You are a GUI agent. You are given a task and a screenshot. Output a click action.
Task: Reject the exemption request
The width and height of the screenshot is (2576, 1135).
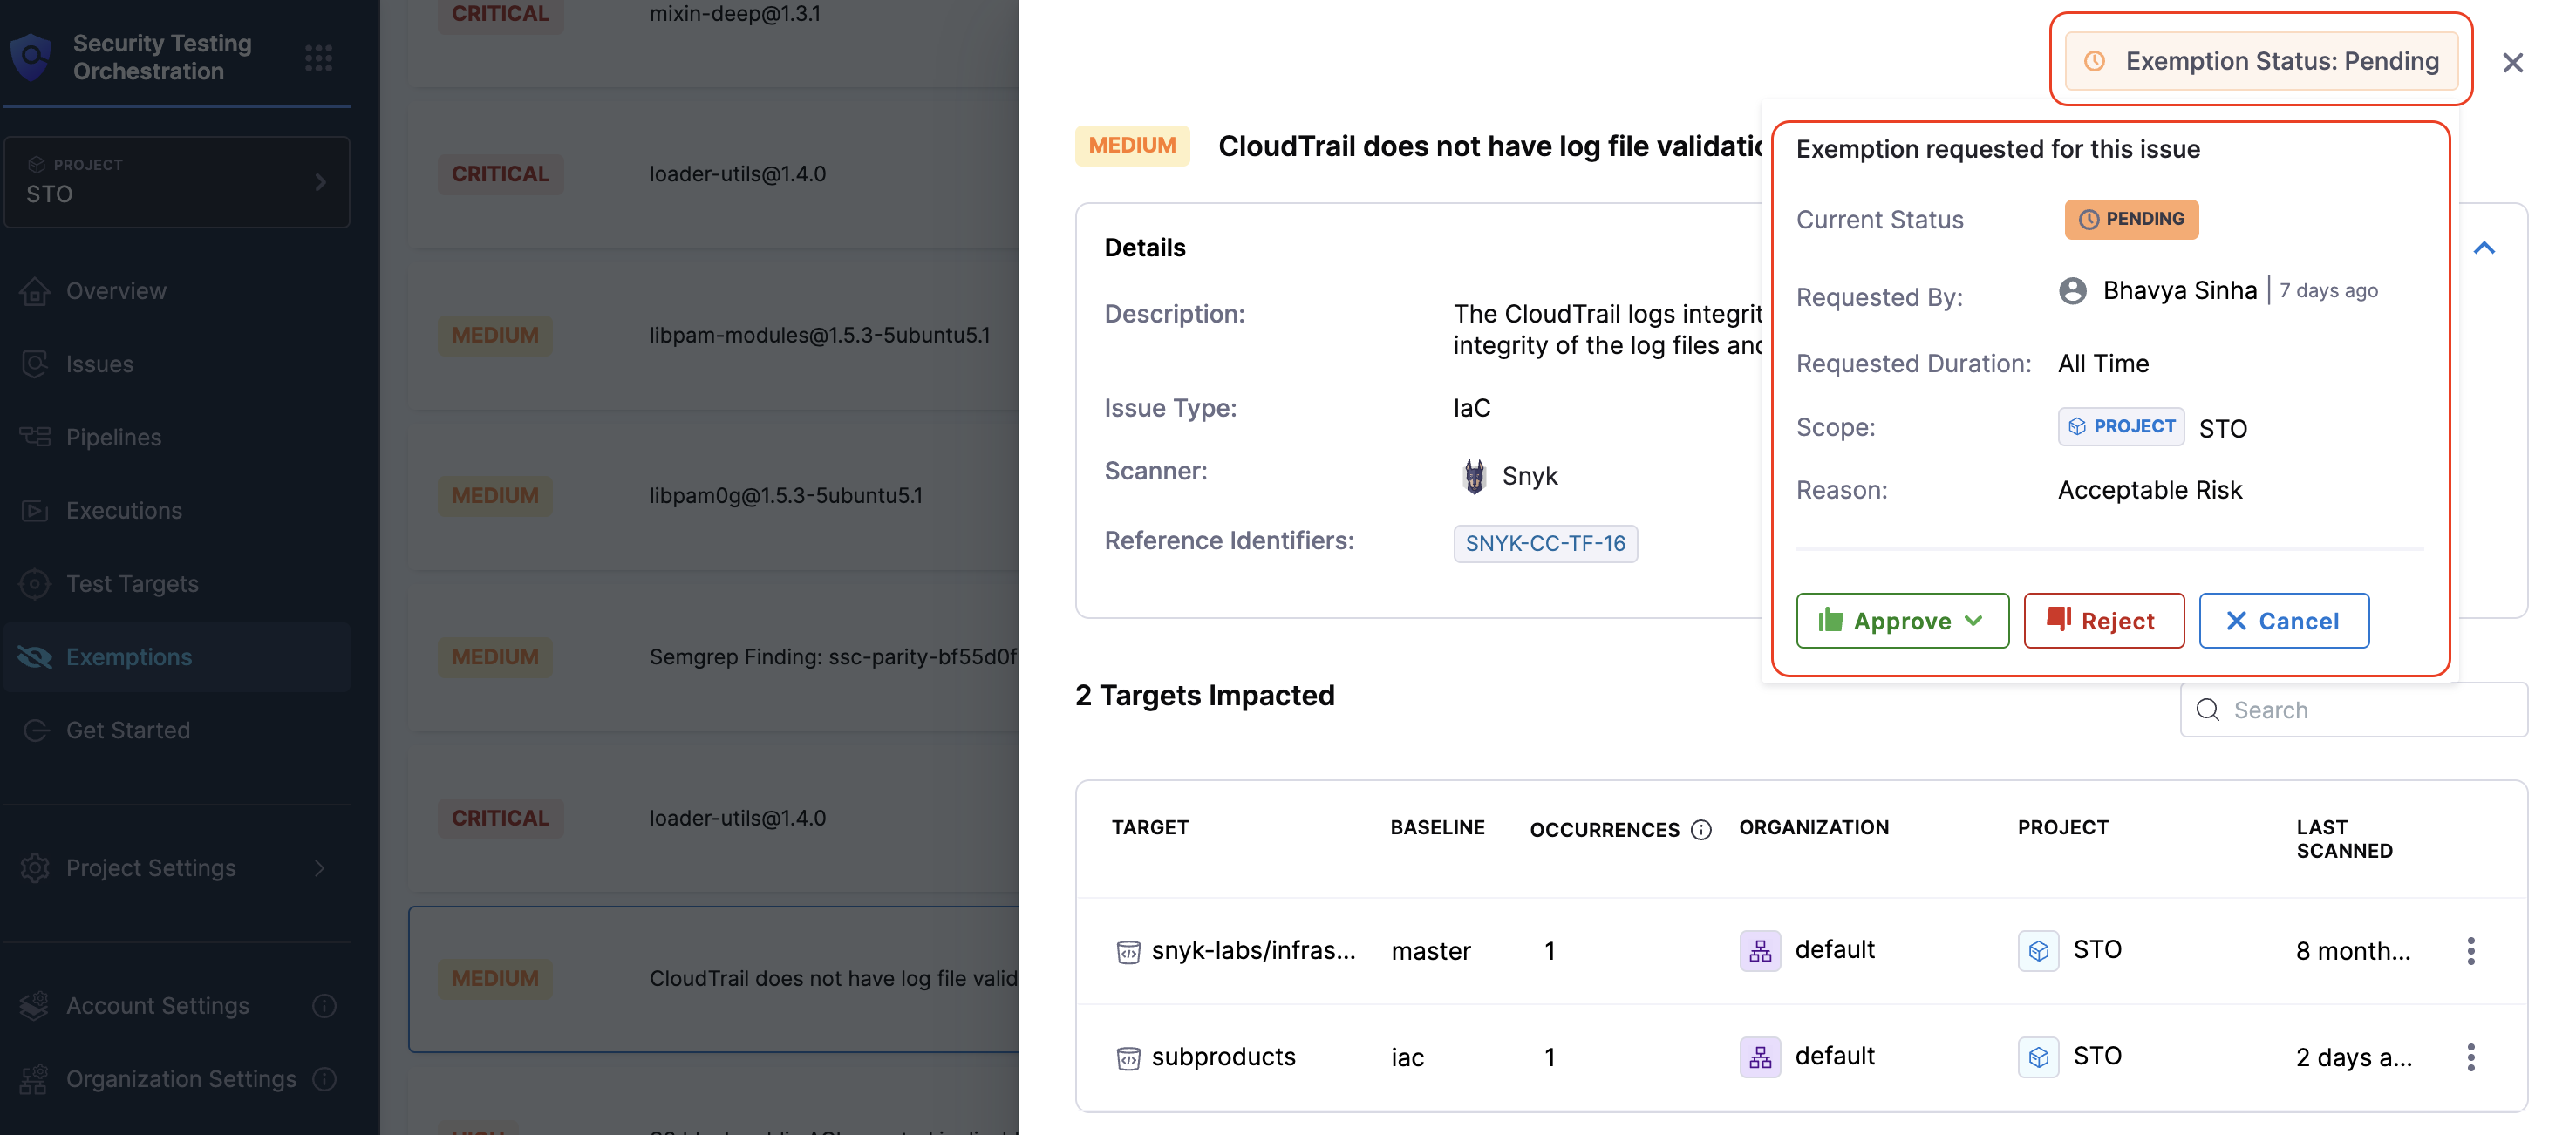click(x=2103, y=620)
